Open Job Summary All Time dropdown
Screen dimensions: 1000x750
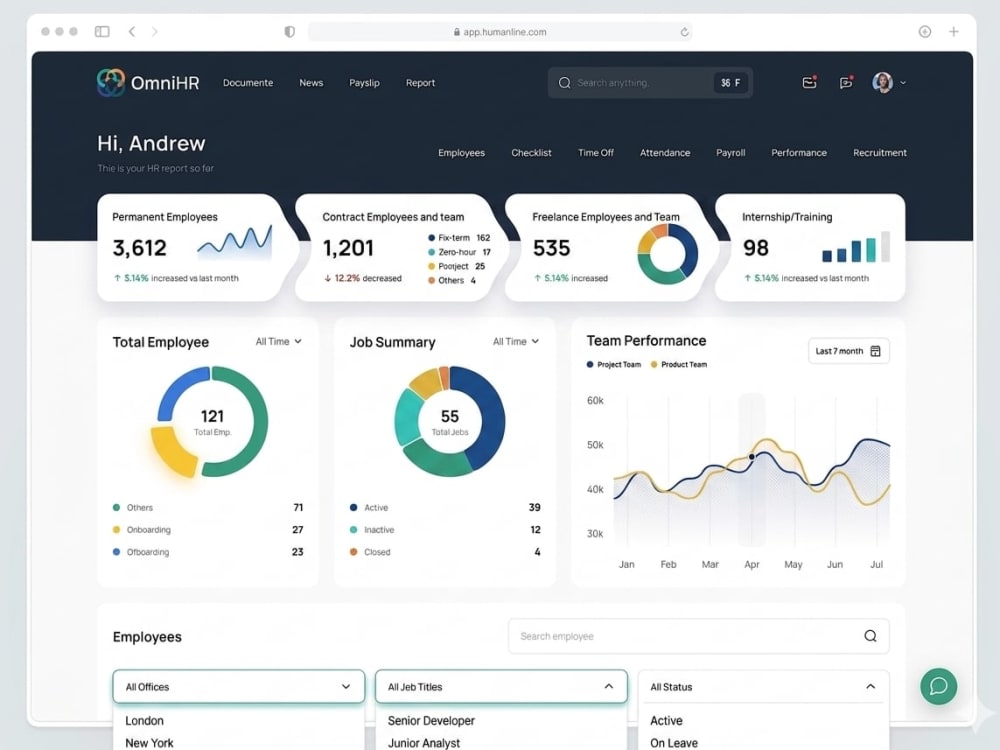(516, 342)
